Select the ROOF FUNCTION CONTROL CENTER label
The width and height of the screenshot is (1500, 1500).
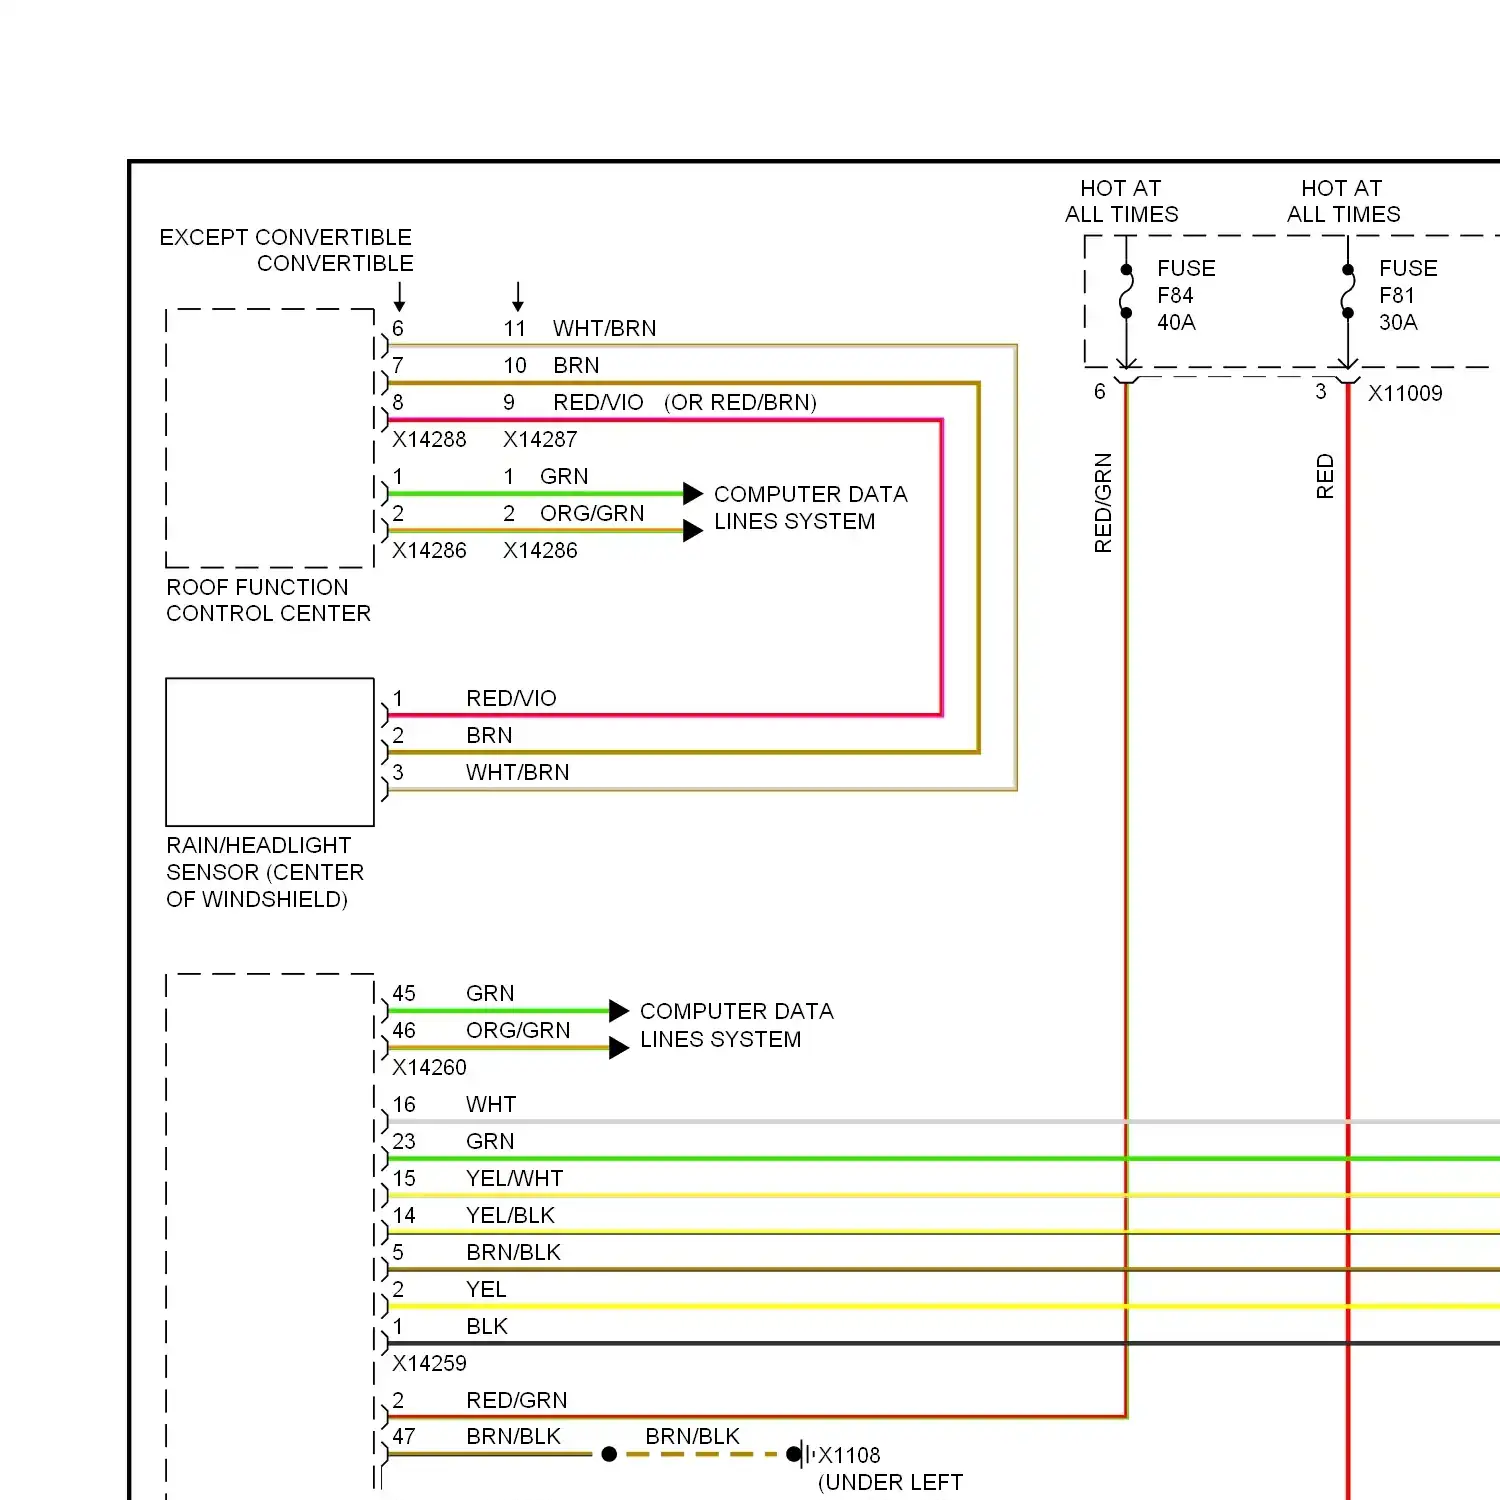click(268, 600)
